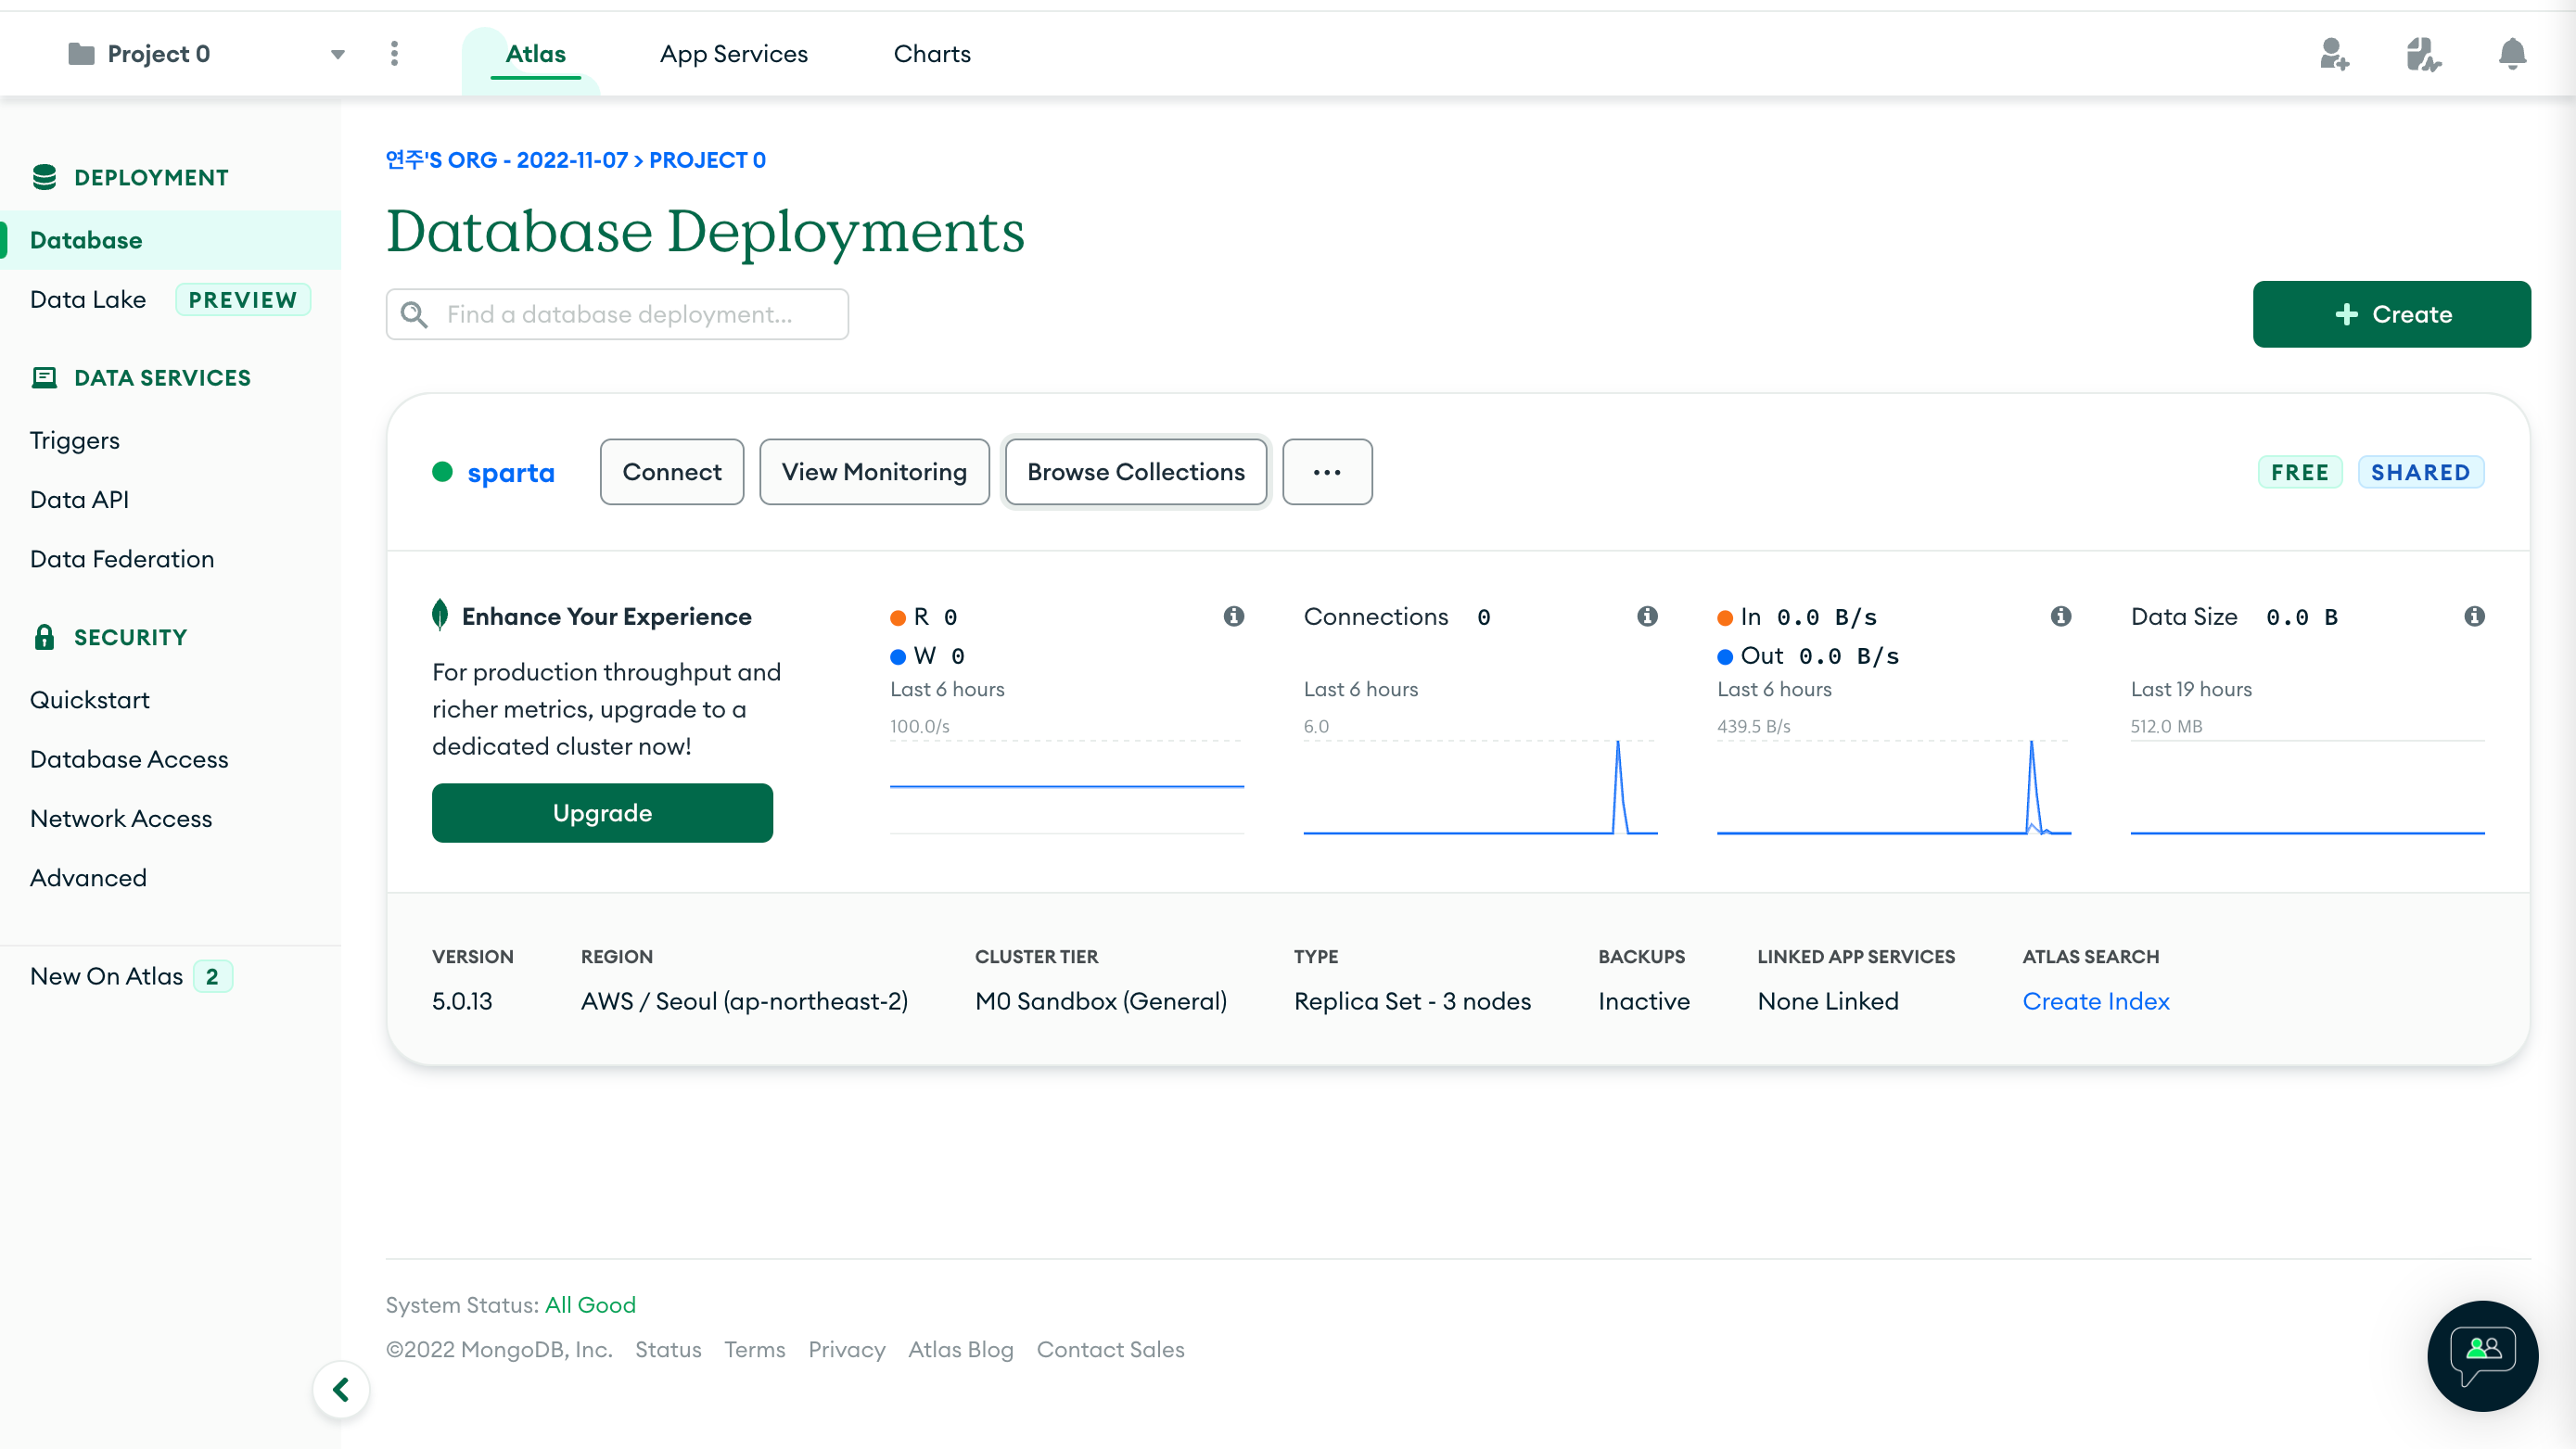The image size is (2576, 1449).
Task: Click the info icon beside Connections
Action: pos(1647,616)
